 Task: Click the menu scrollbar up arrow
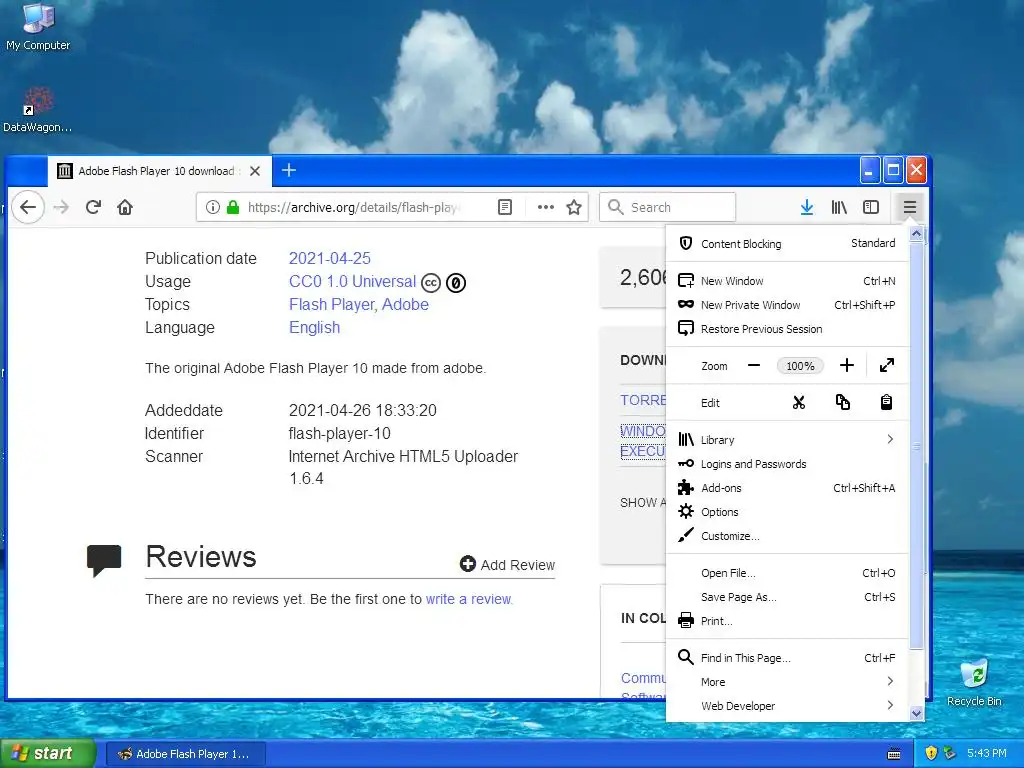click(916, 234)
